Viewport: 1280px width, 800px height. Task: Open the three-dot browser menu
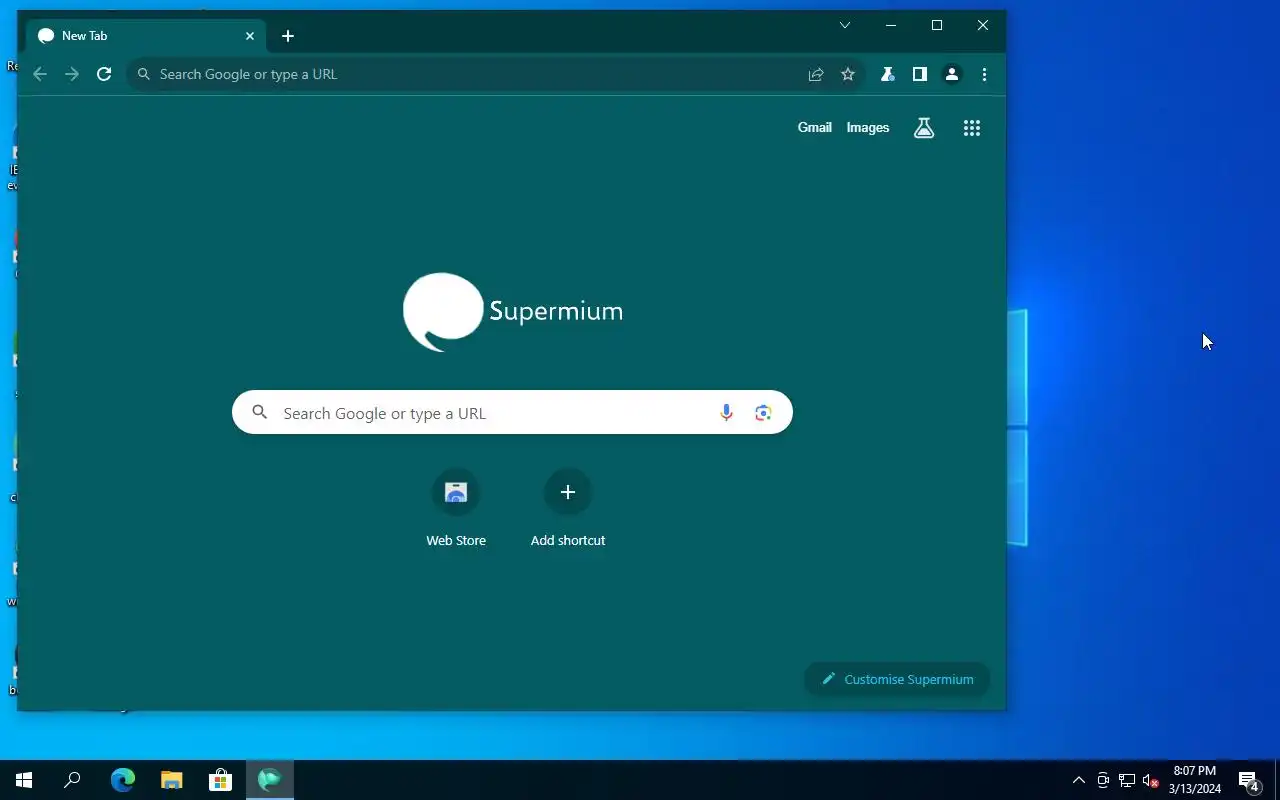click(985, 74)
